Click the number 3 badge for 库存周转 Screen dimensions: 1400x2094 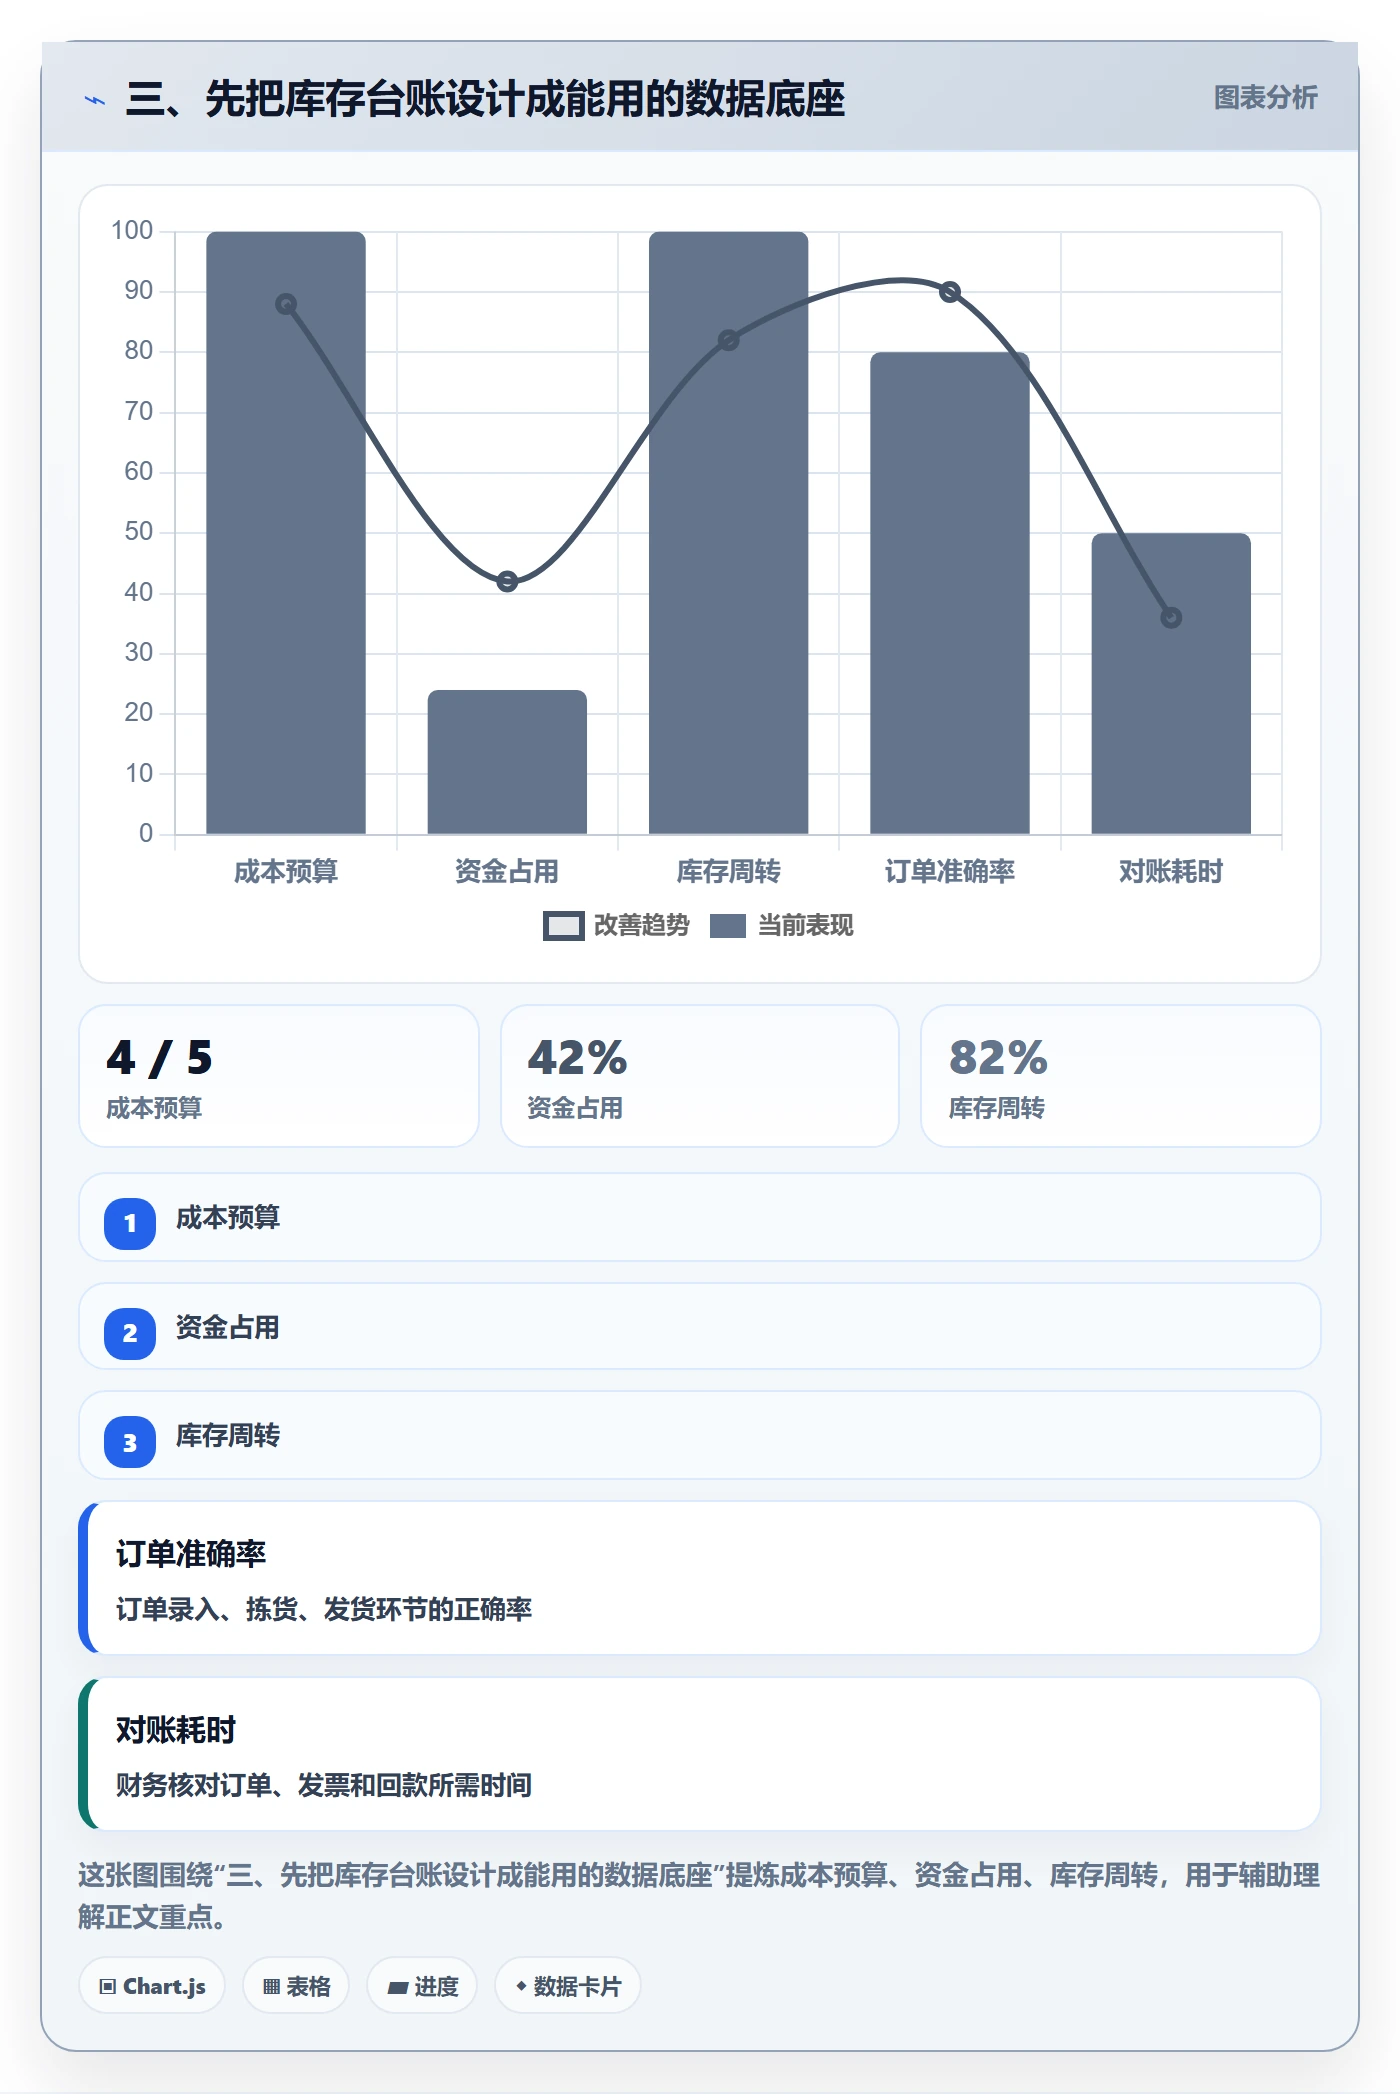tap(130, 1442)
